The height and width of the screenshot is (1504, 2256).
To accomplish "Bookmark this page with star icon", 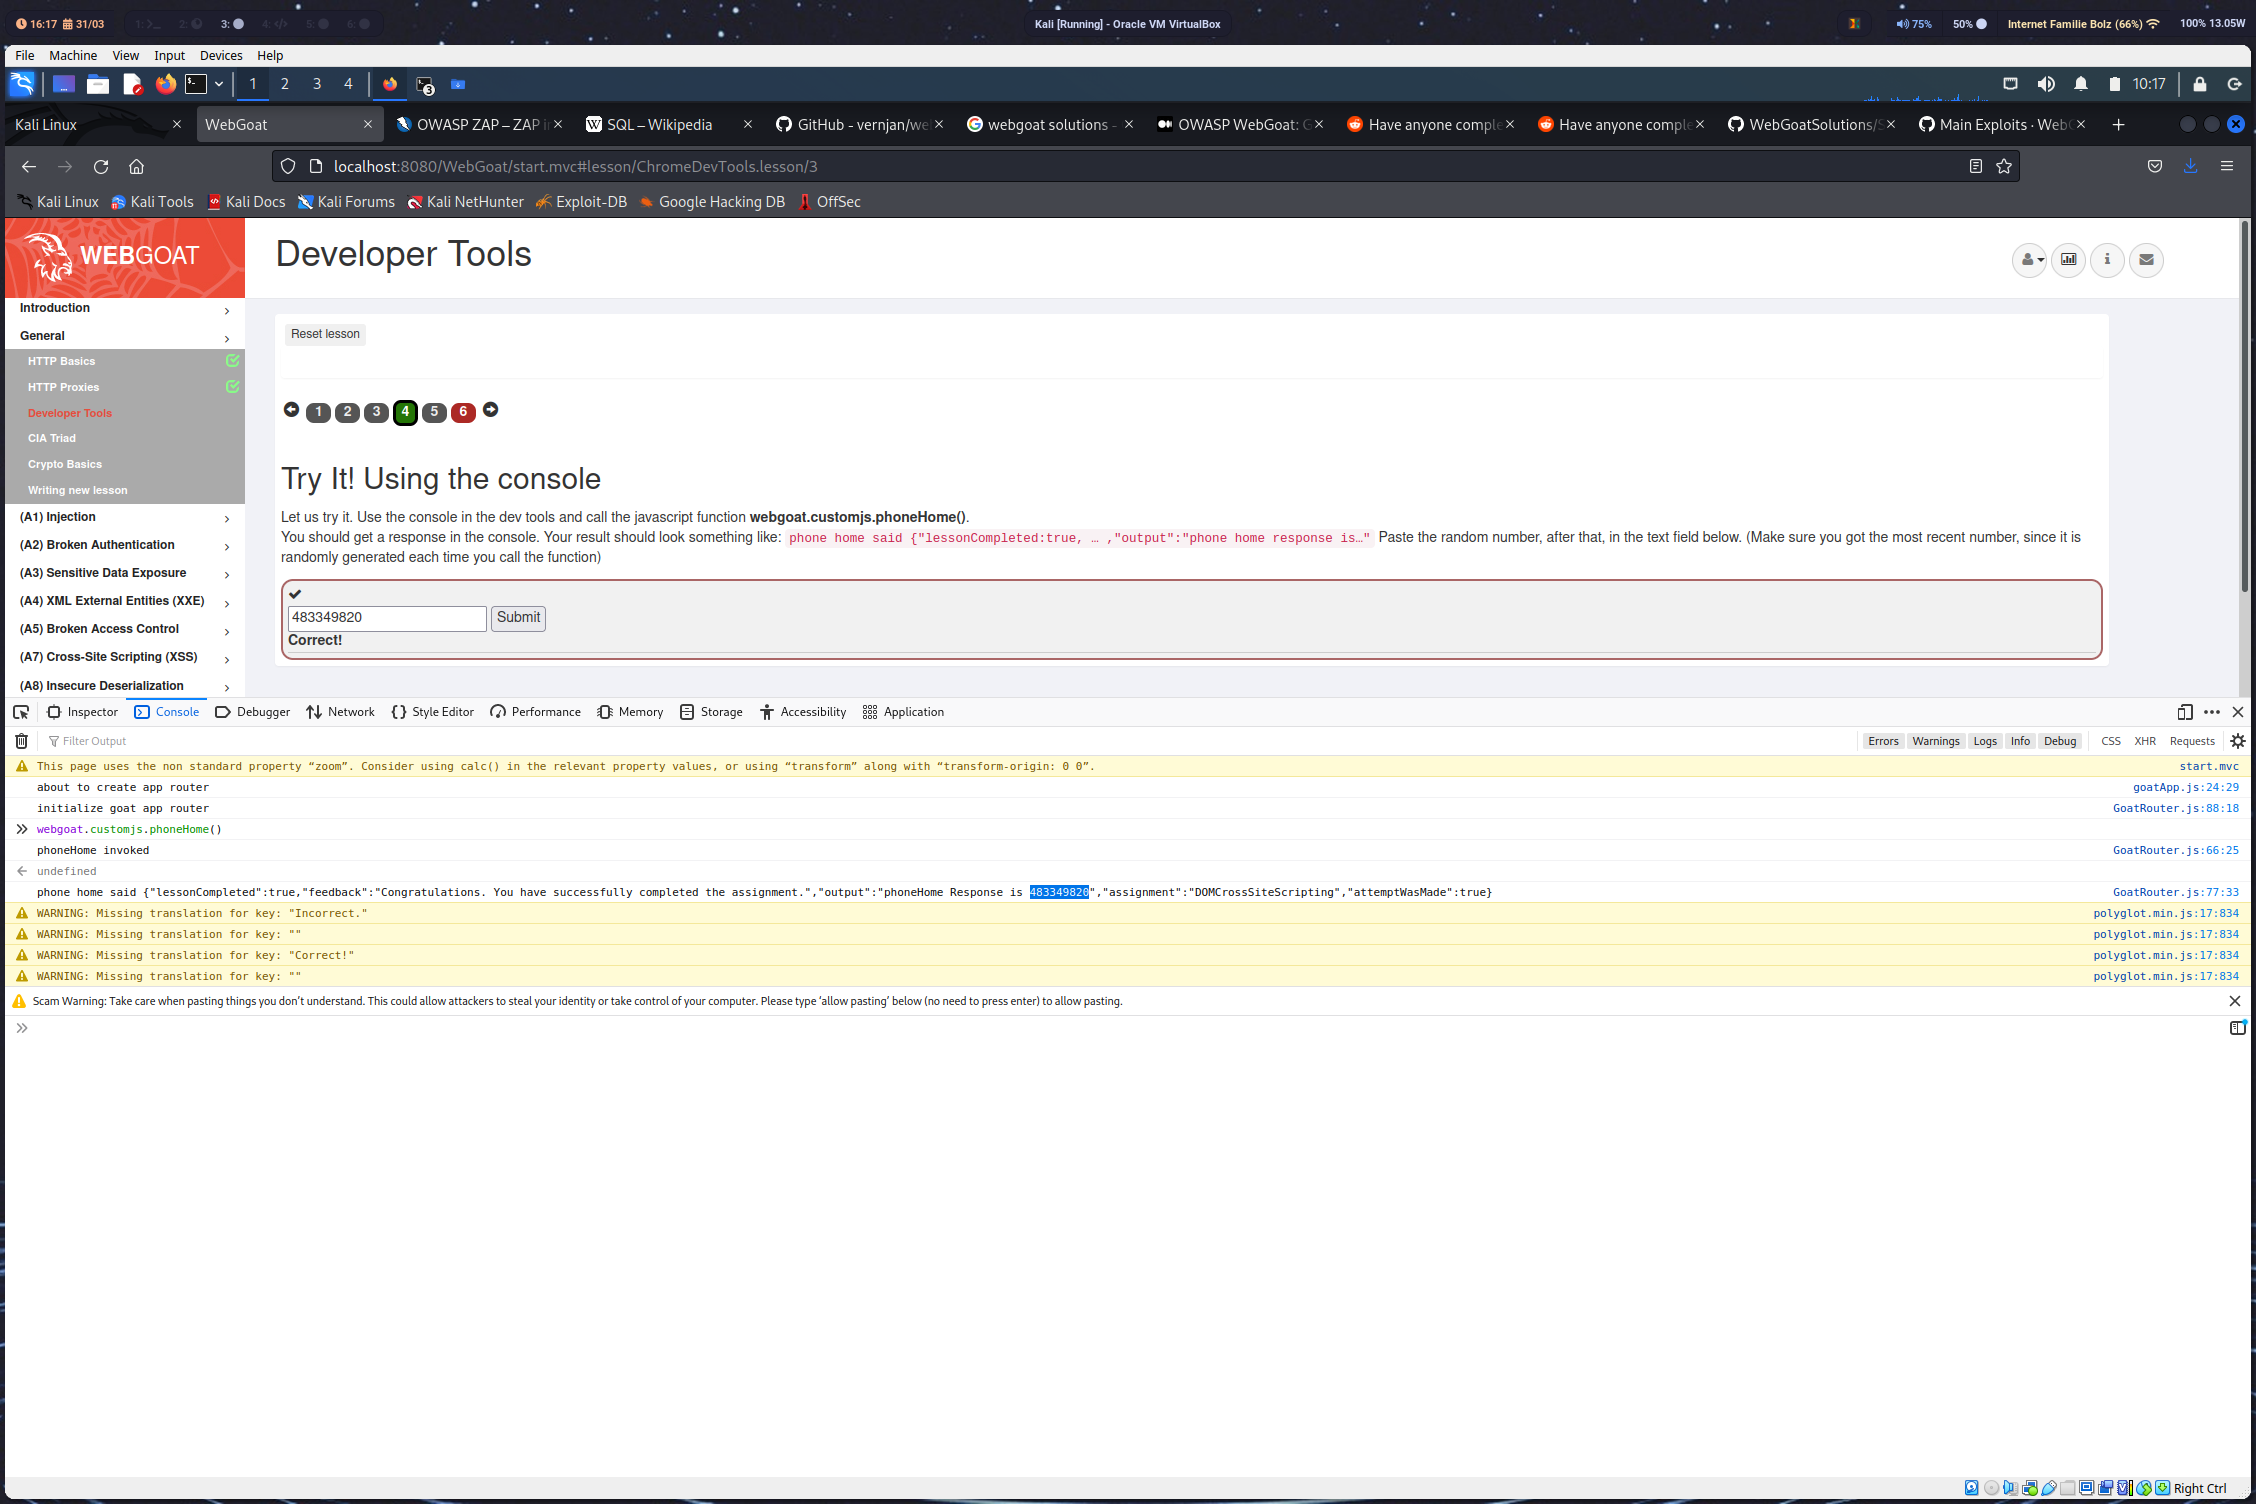I will coord(2004,167).
